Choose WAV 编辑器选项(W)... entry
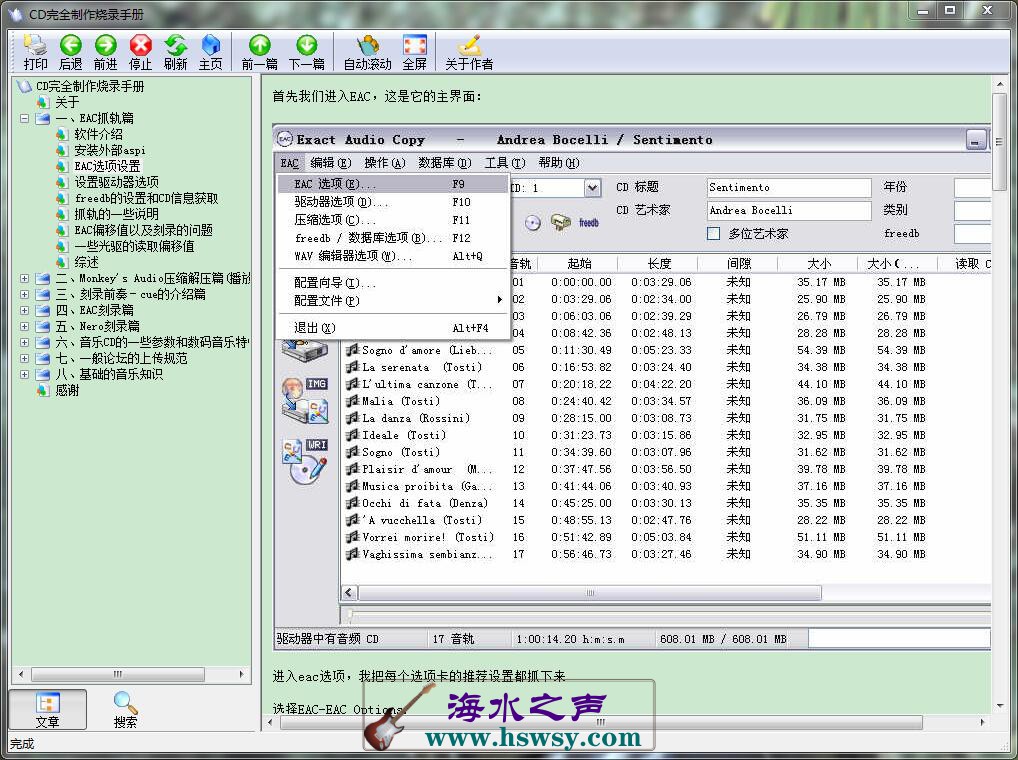Image resolution: width=1018 pixels, height=760 pixels. point(392,256)
